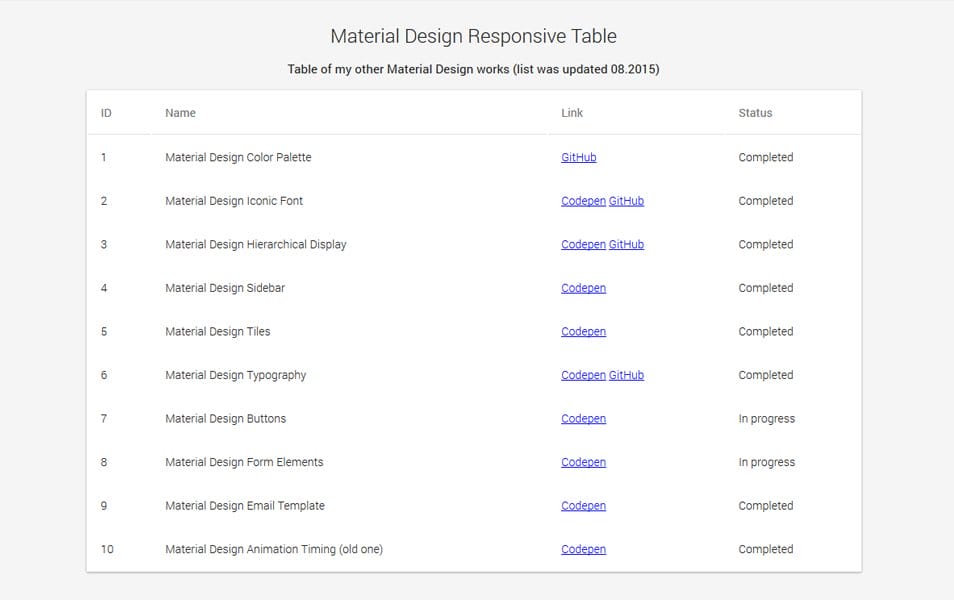
Task: Open the GitHub link for Material Design Hierarchical Display
Action: click(x=626, y=244)
